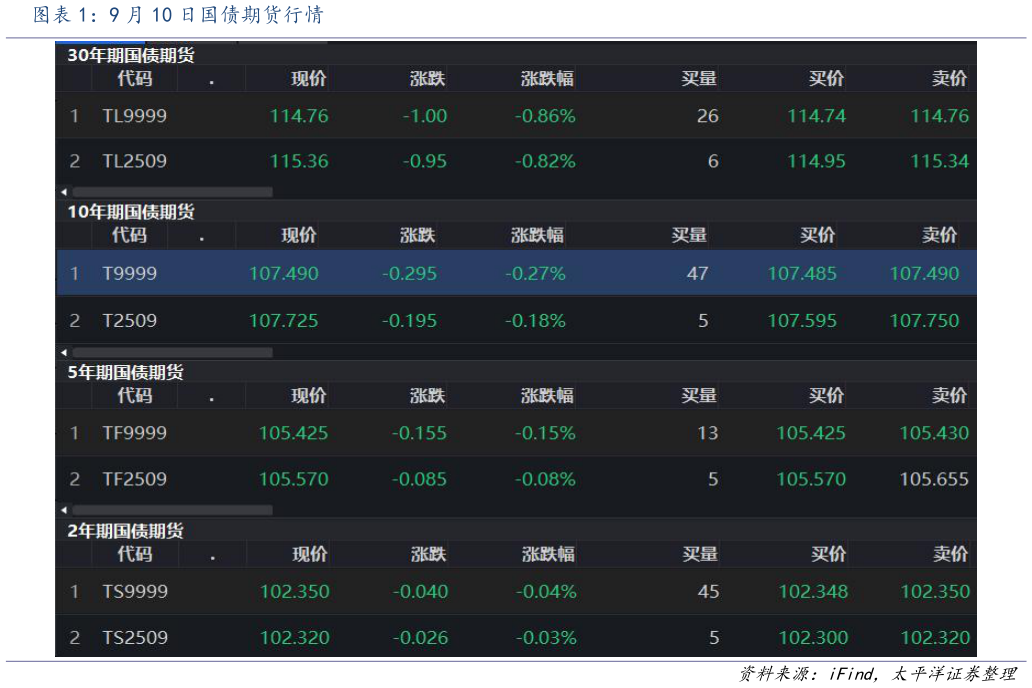Select the TL9999 contract row

[134, 116]
